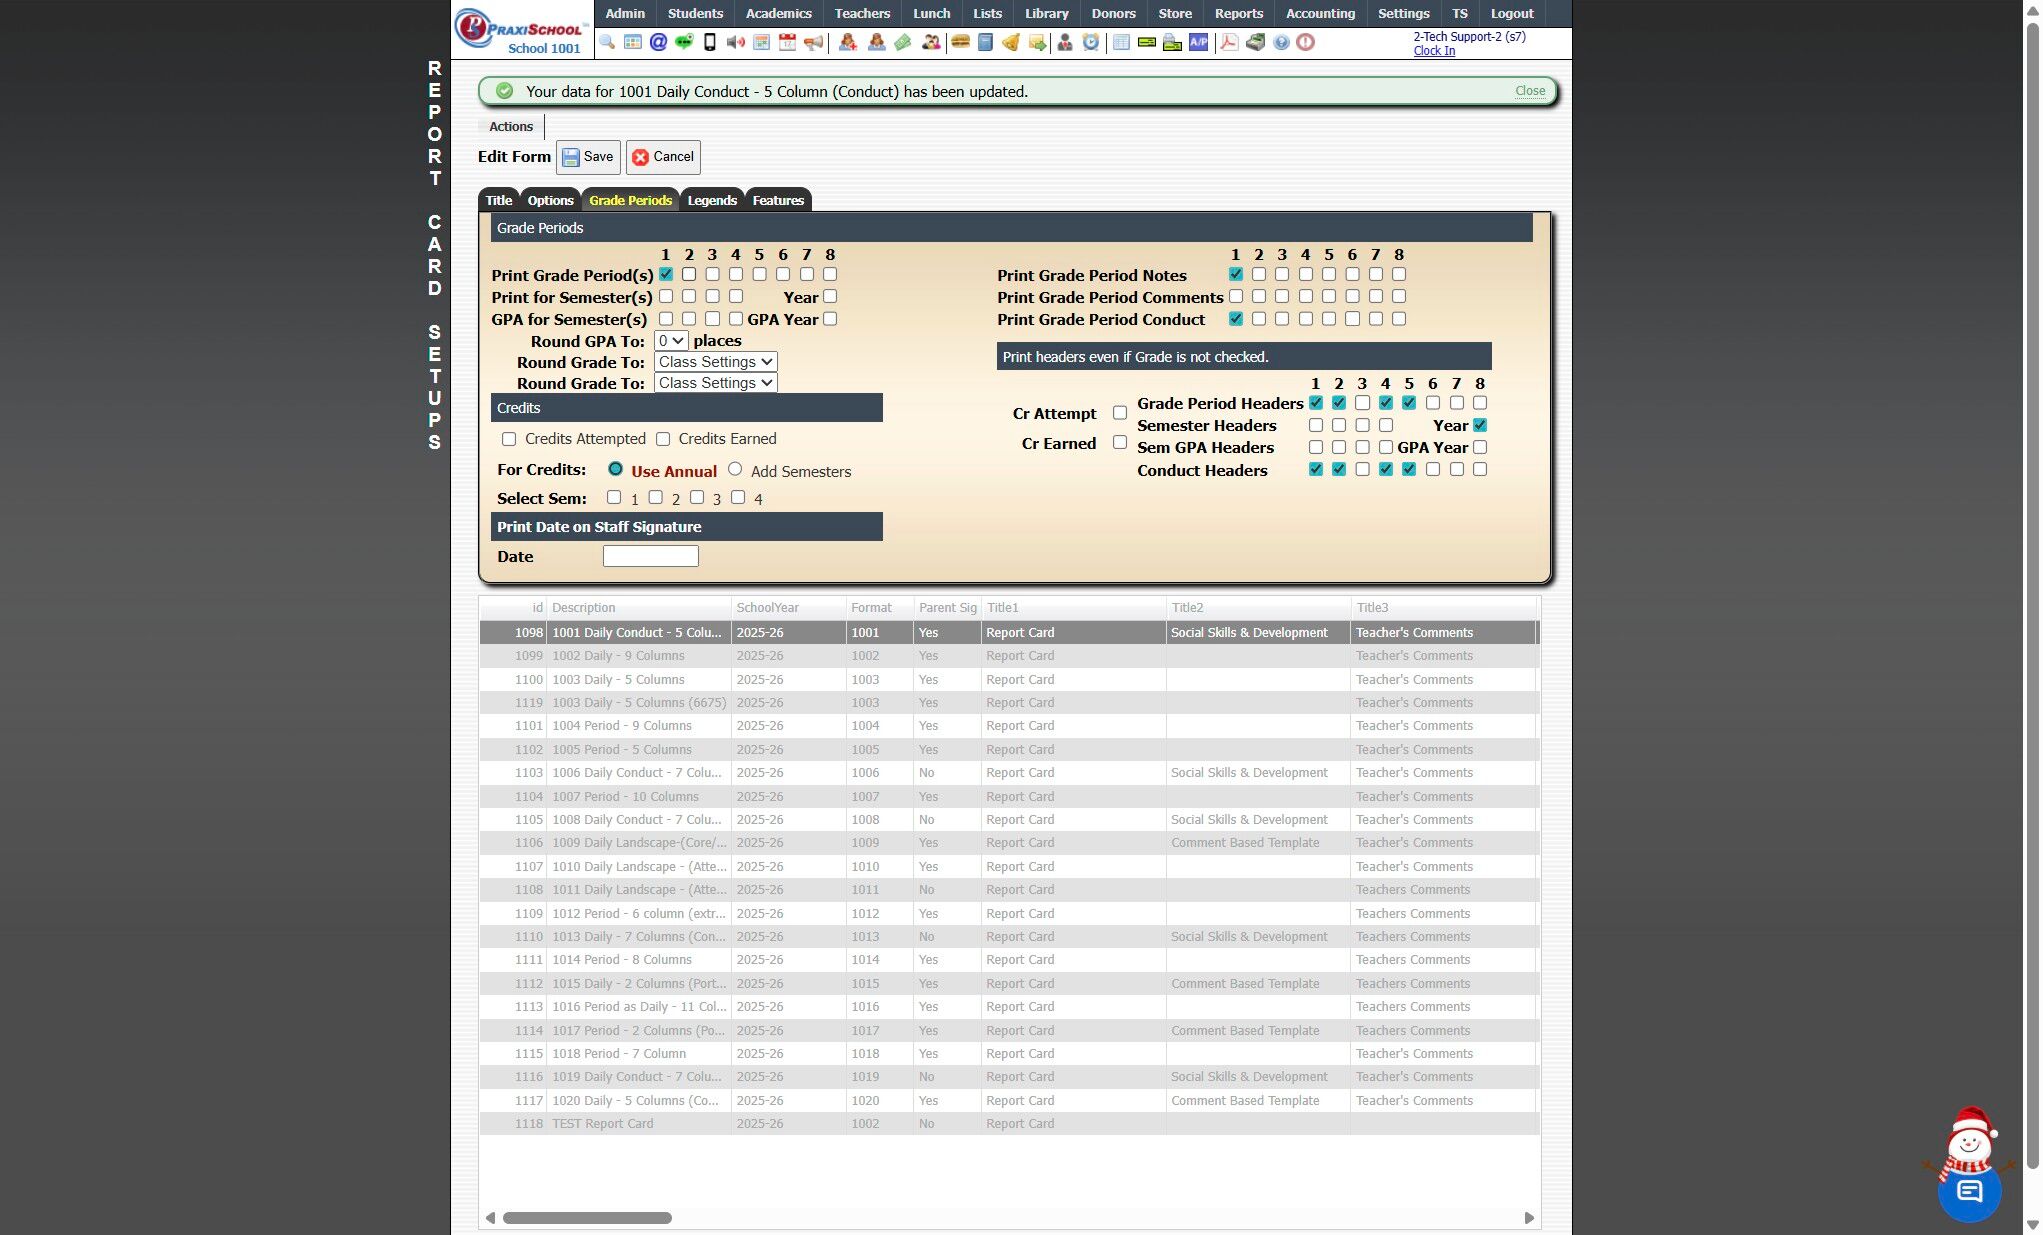Open the Academics menu
2043x1235 pixels.
point(778,13)
